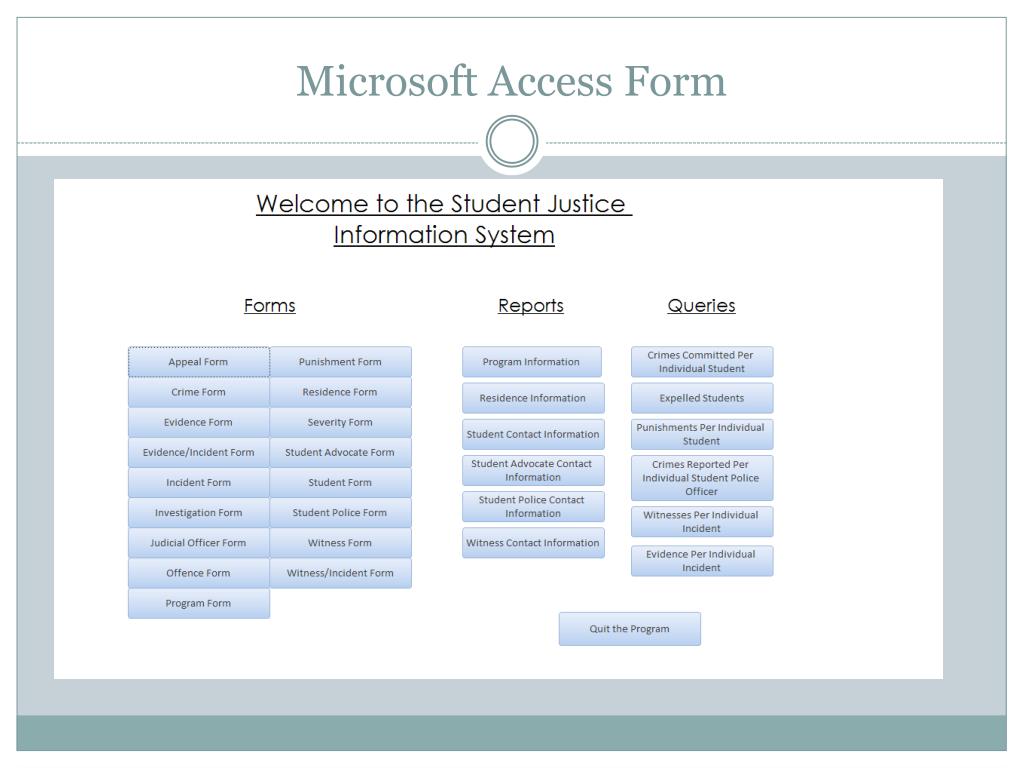Open the Residence Information report
The height and width of the screenshot is (768, 1024).
(x=533, y=398)
